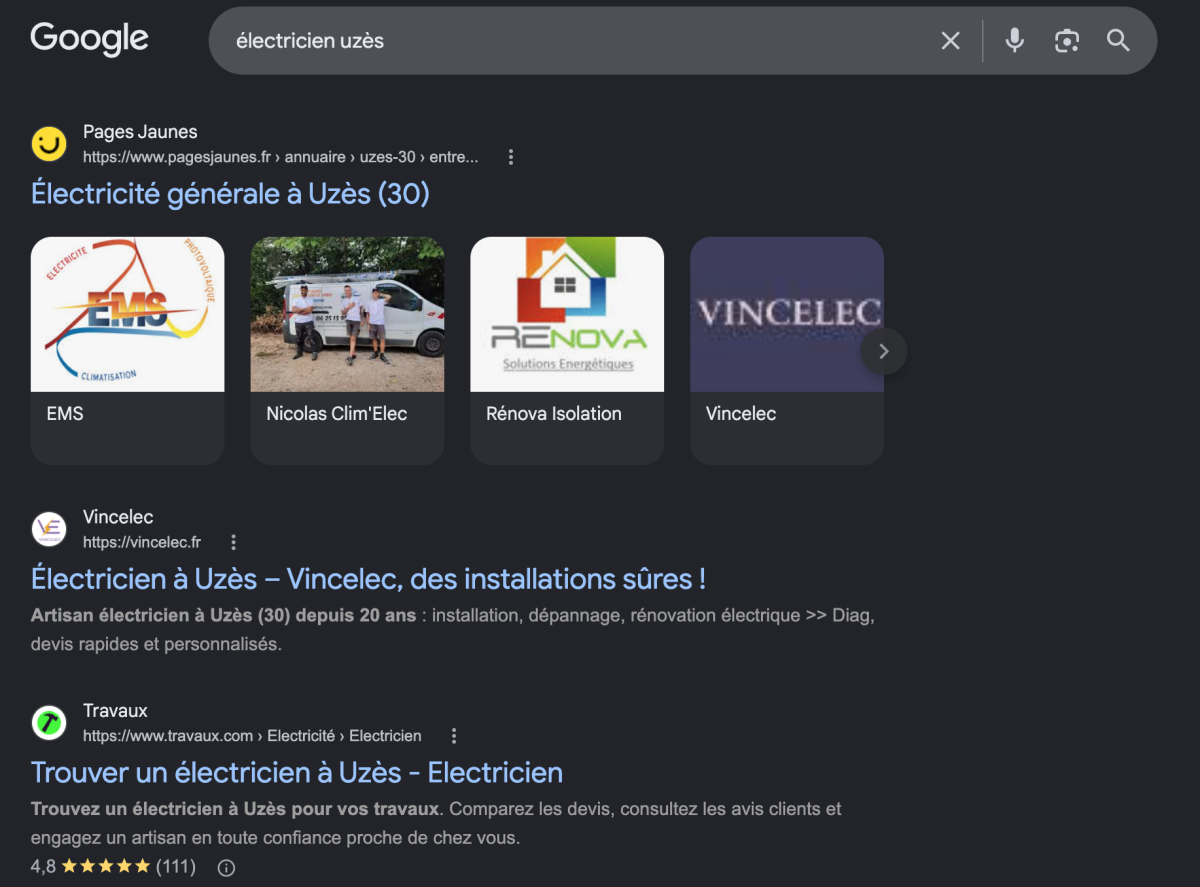
Task: Click the https://vincelec.fr URL
Action: [x=142, y=542]
